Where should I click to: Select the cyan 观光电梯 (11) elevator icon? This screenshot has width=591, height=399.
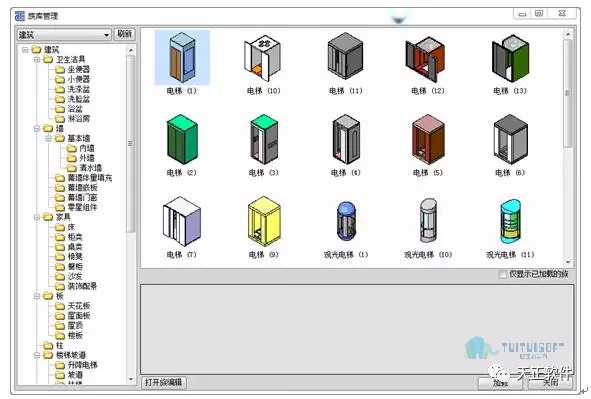(x=510, y=222)
